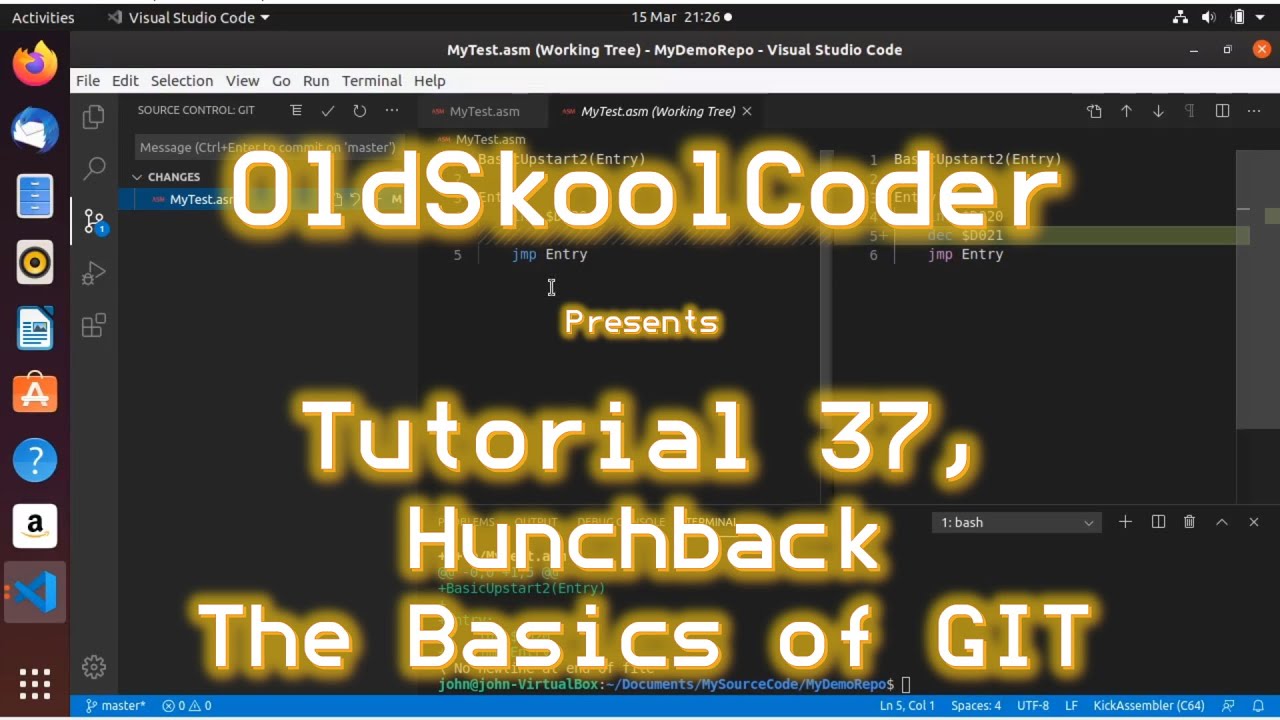Open notifications bell in status bar
This screenshot has height=720, width=1280.
click(x=1258, y=706)
